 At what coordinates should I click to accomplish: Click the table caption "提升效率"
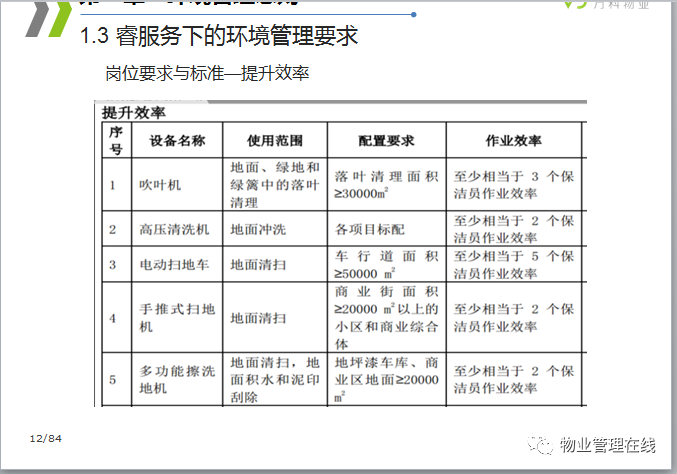point(133,113)
